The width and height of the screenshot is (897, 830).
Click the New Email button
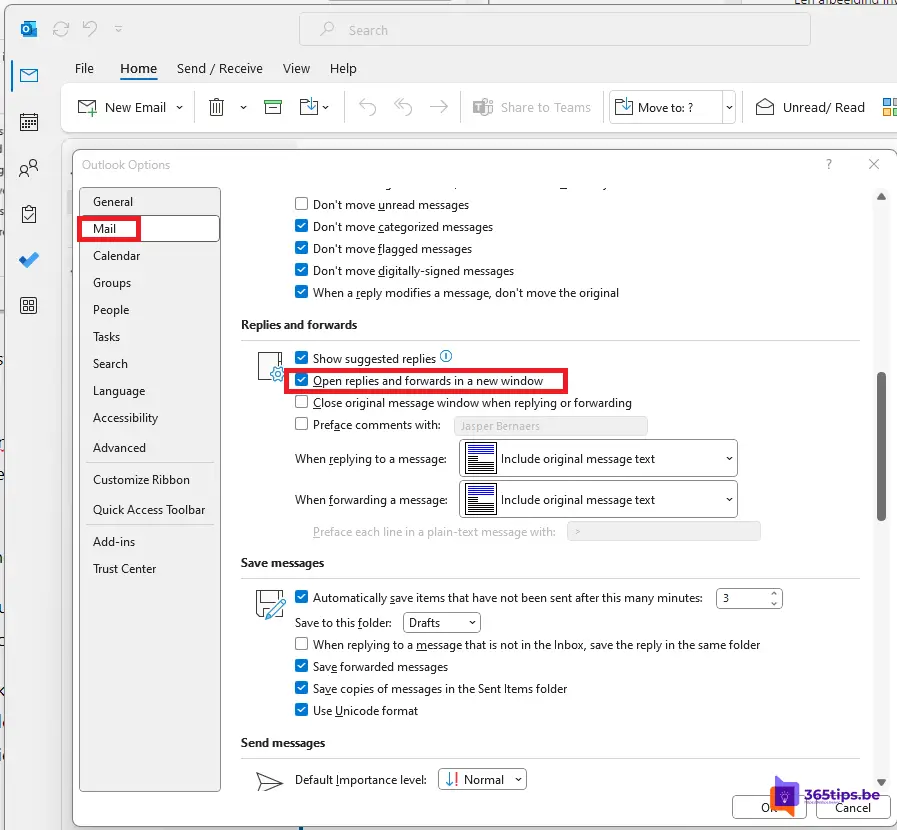130,107
